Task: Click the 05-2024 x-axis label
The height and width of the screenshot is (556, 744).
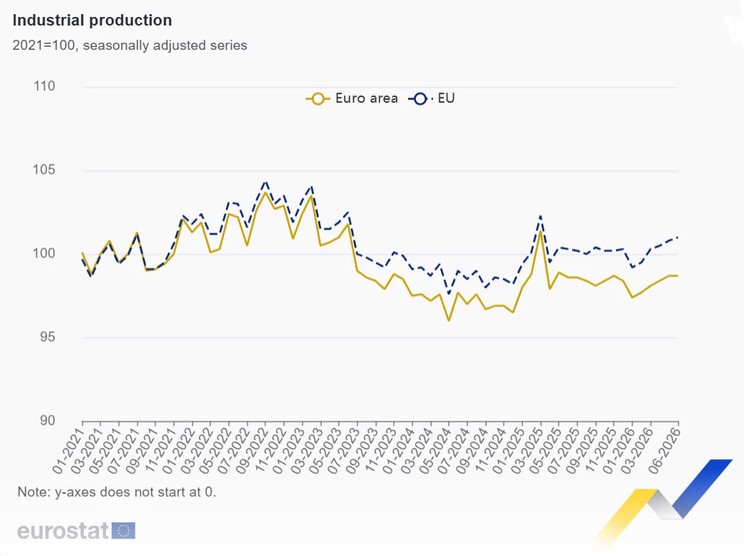Action: [434, 451]
